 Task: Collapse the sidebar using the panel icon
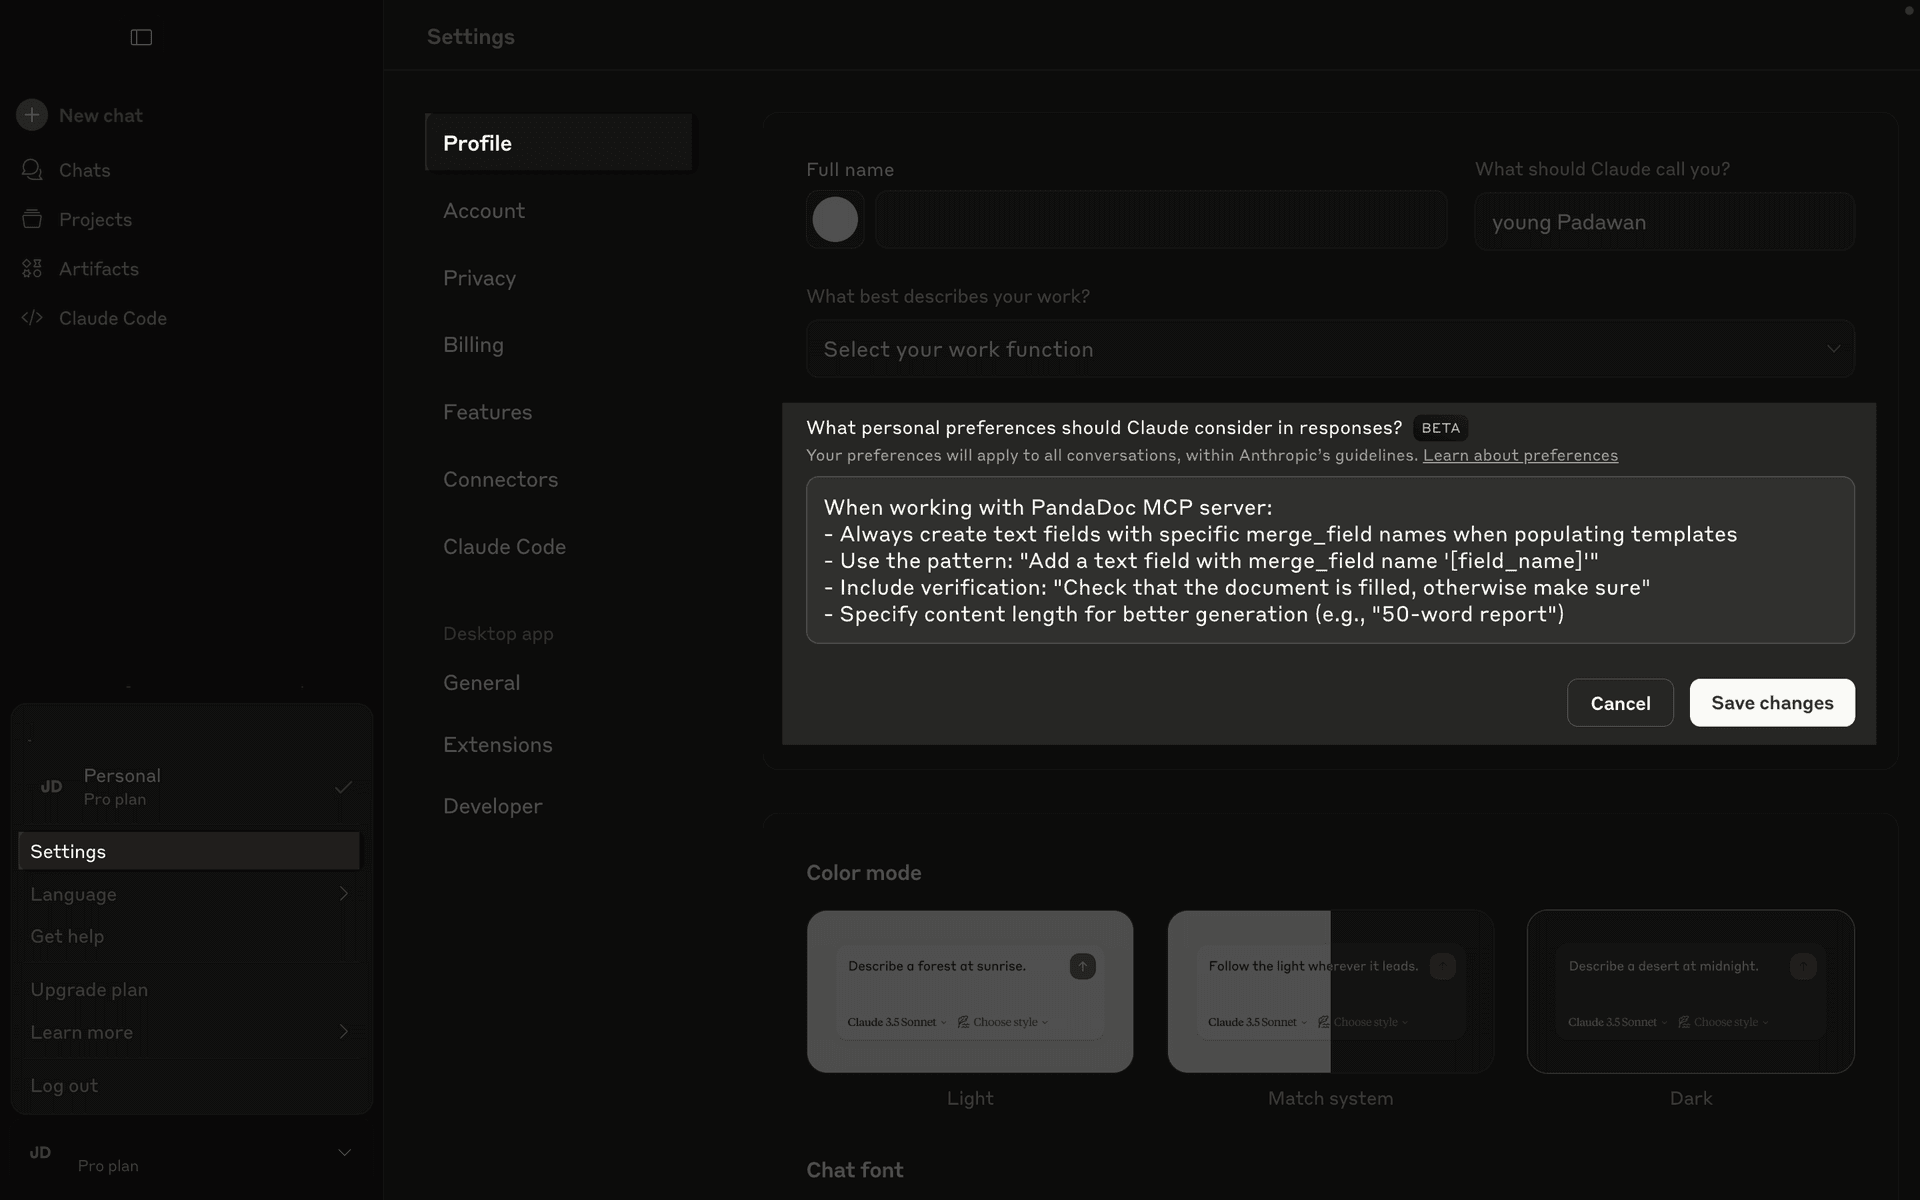point(140,37)
